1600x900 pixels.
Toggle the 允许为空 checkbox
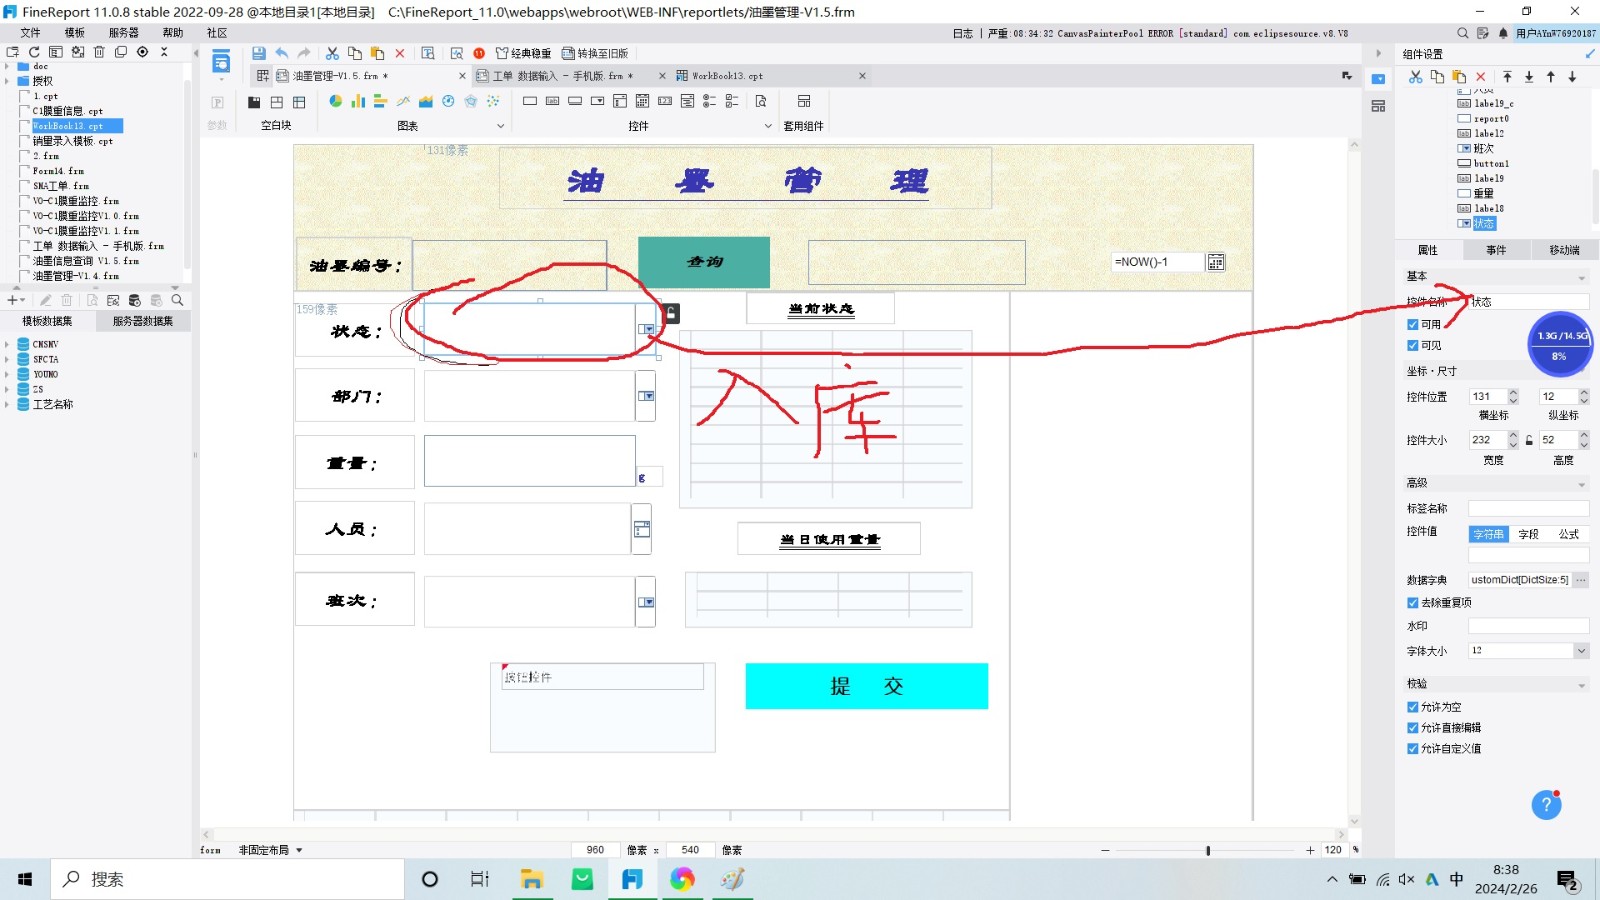coord(1413,707)
